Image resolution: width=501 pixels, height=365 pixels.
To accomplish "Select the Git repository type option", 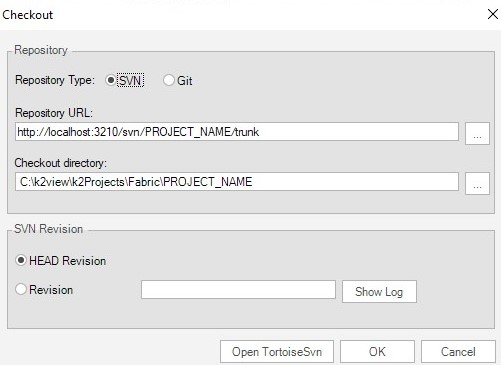I will click(169, 80).
